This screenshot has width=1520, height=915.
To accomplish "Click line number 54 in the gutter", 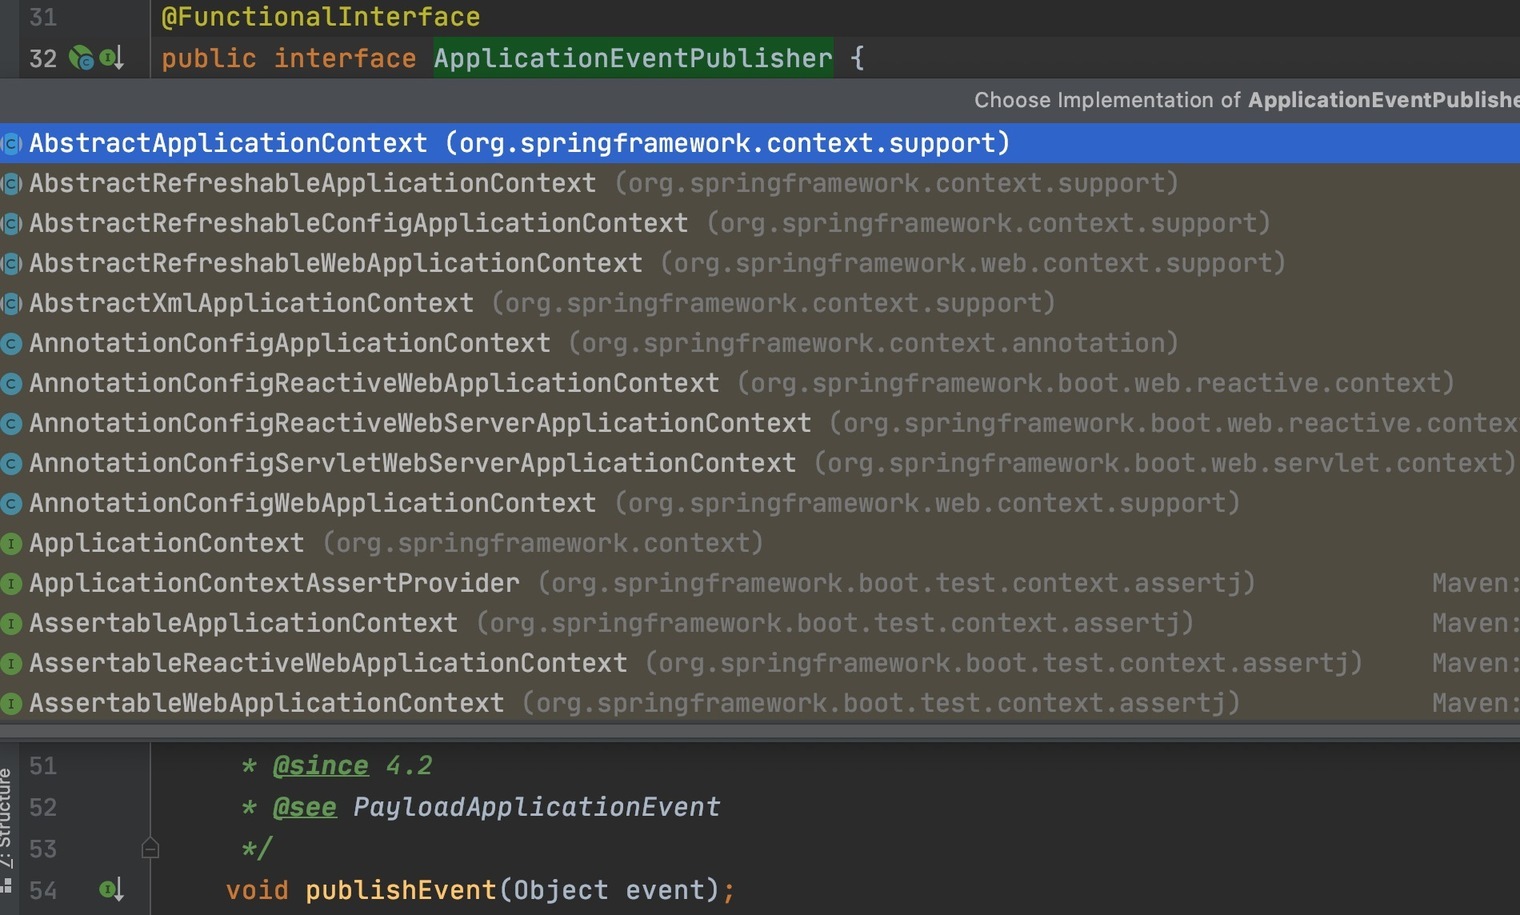I will click(43, 890).
